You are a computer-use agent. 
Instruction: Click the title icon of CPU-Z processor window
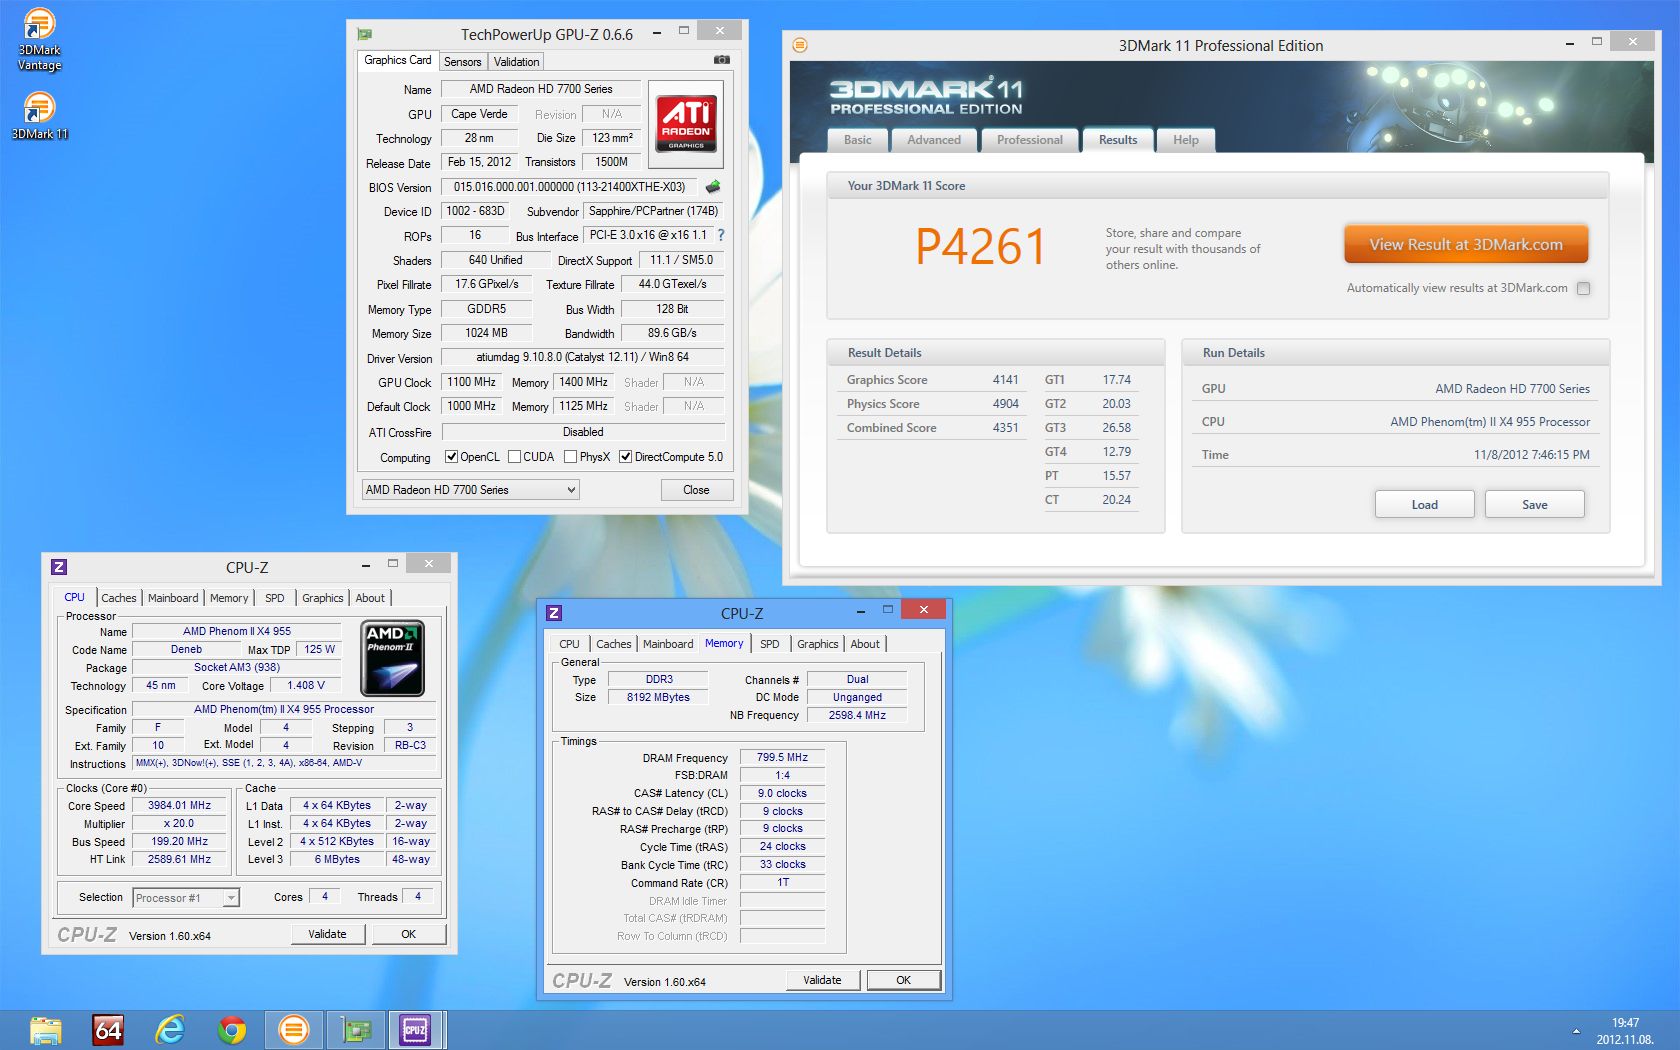coord(59,567)
